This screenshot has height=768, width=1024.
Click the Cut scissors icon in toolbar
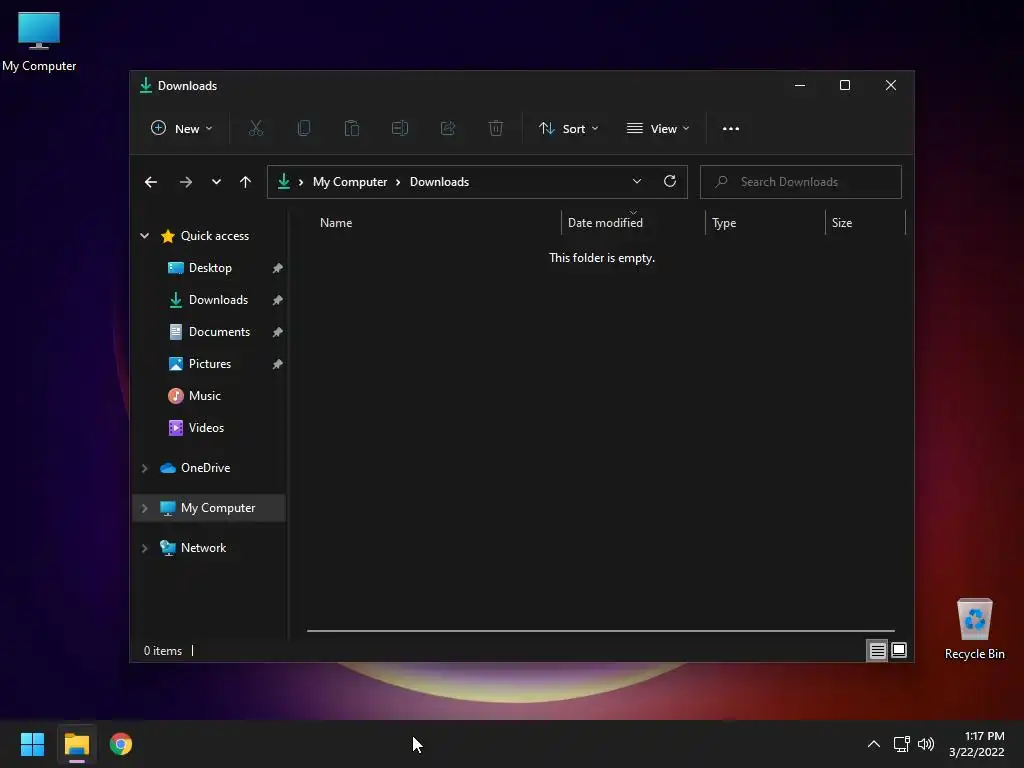[x=255, y=129]
